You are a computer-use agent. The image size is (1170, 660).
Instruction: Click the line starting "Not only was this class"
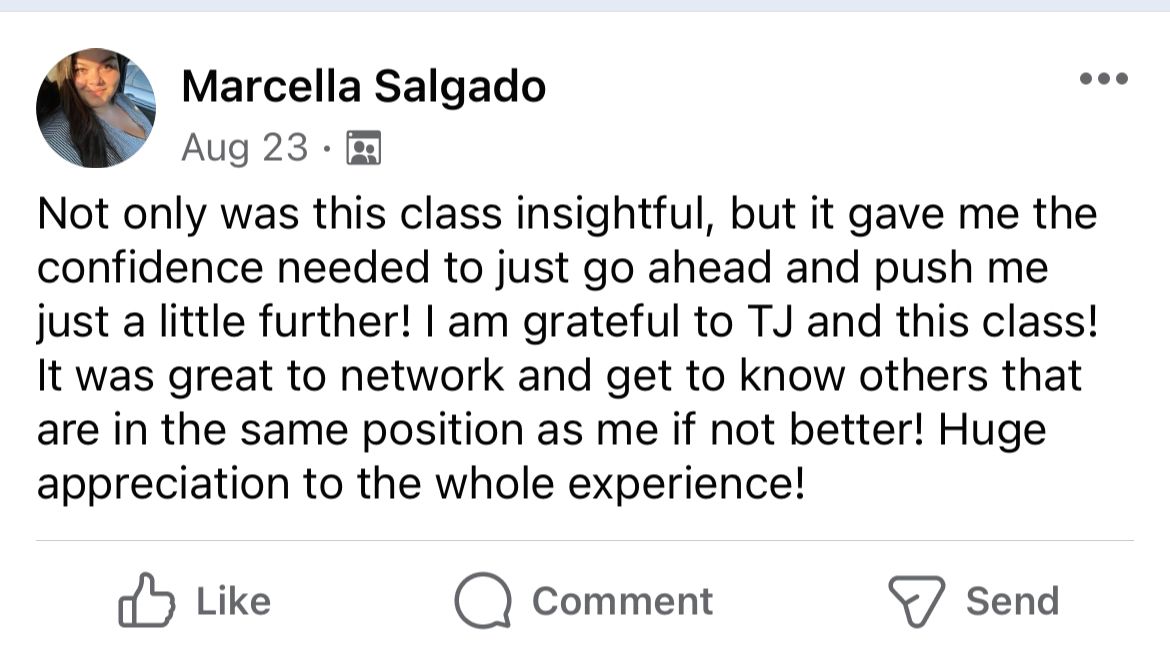pos(567,215)
